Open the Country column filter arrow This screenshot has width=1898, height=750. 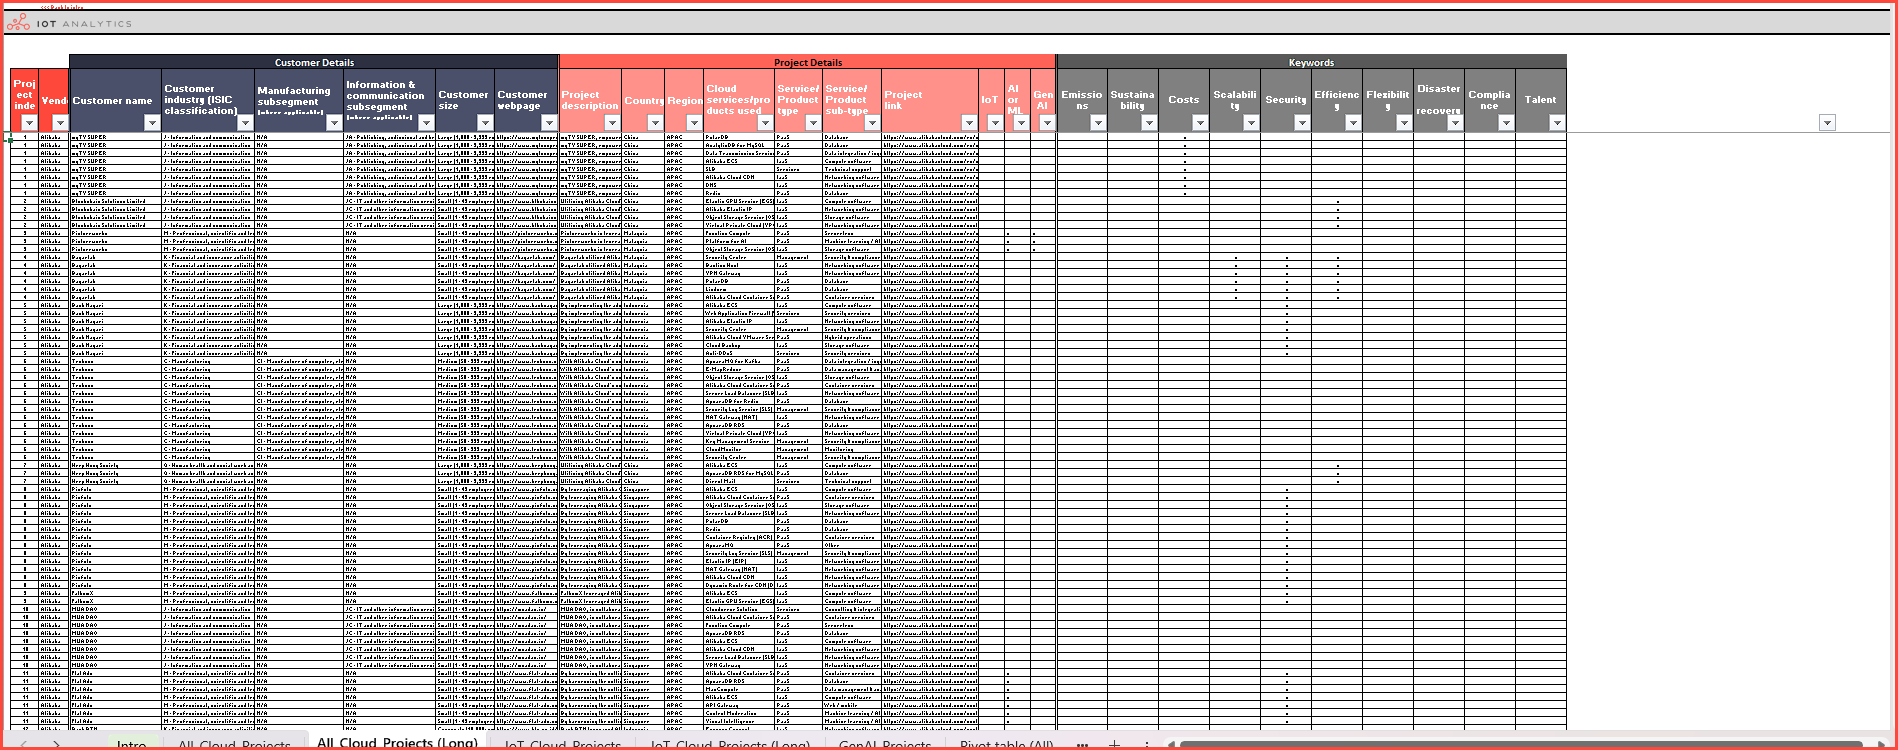pos(655,123)
